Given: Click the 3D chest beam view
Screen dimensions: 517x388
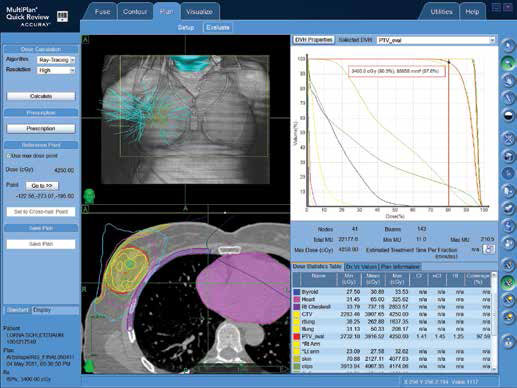Looking at the screenshot, I should tap(185, 119).
